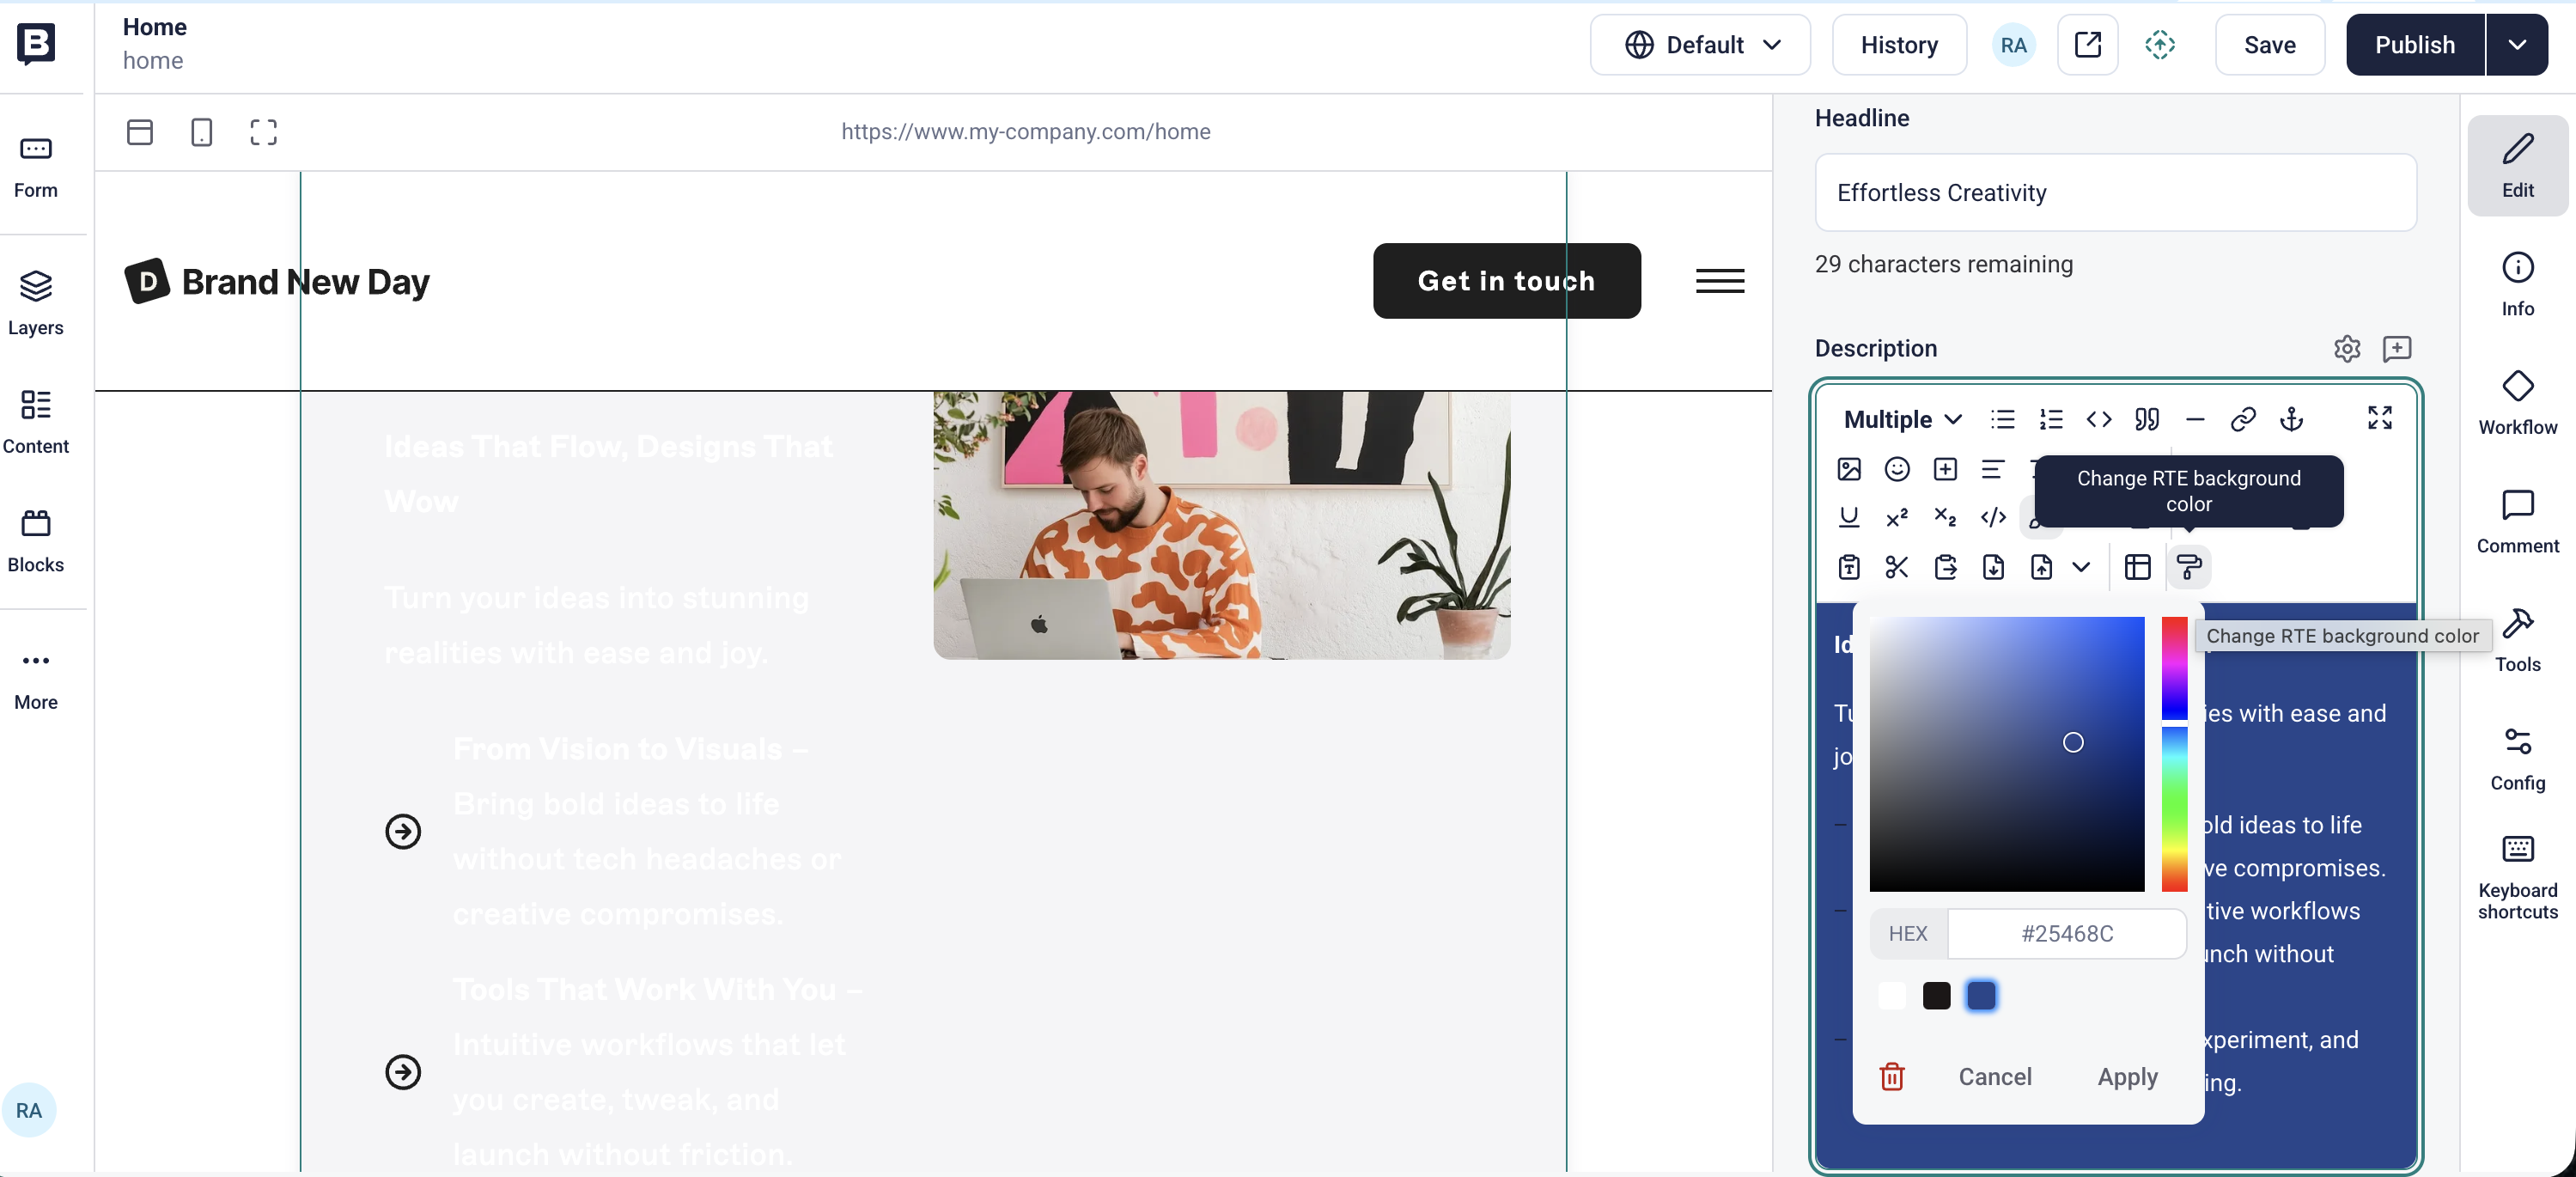The width and height of the screenshot is (2576, 1177).
Task: Click the HEX color value field
Action: pos(2066,933)
